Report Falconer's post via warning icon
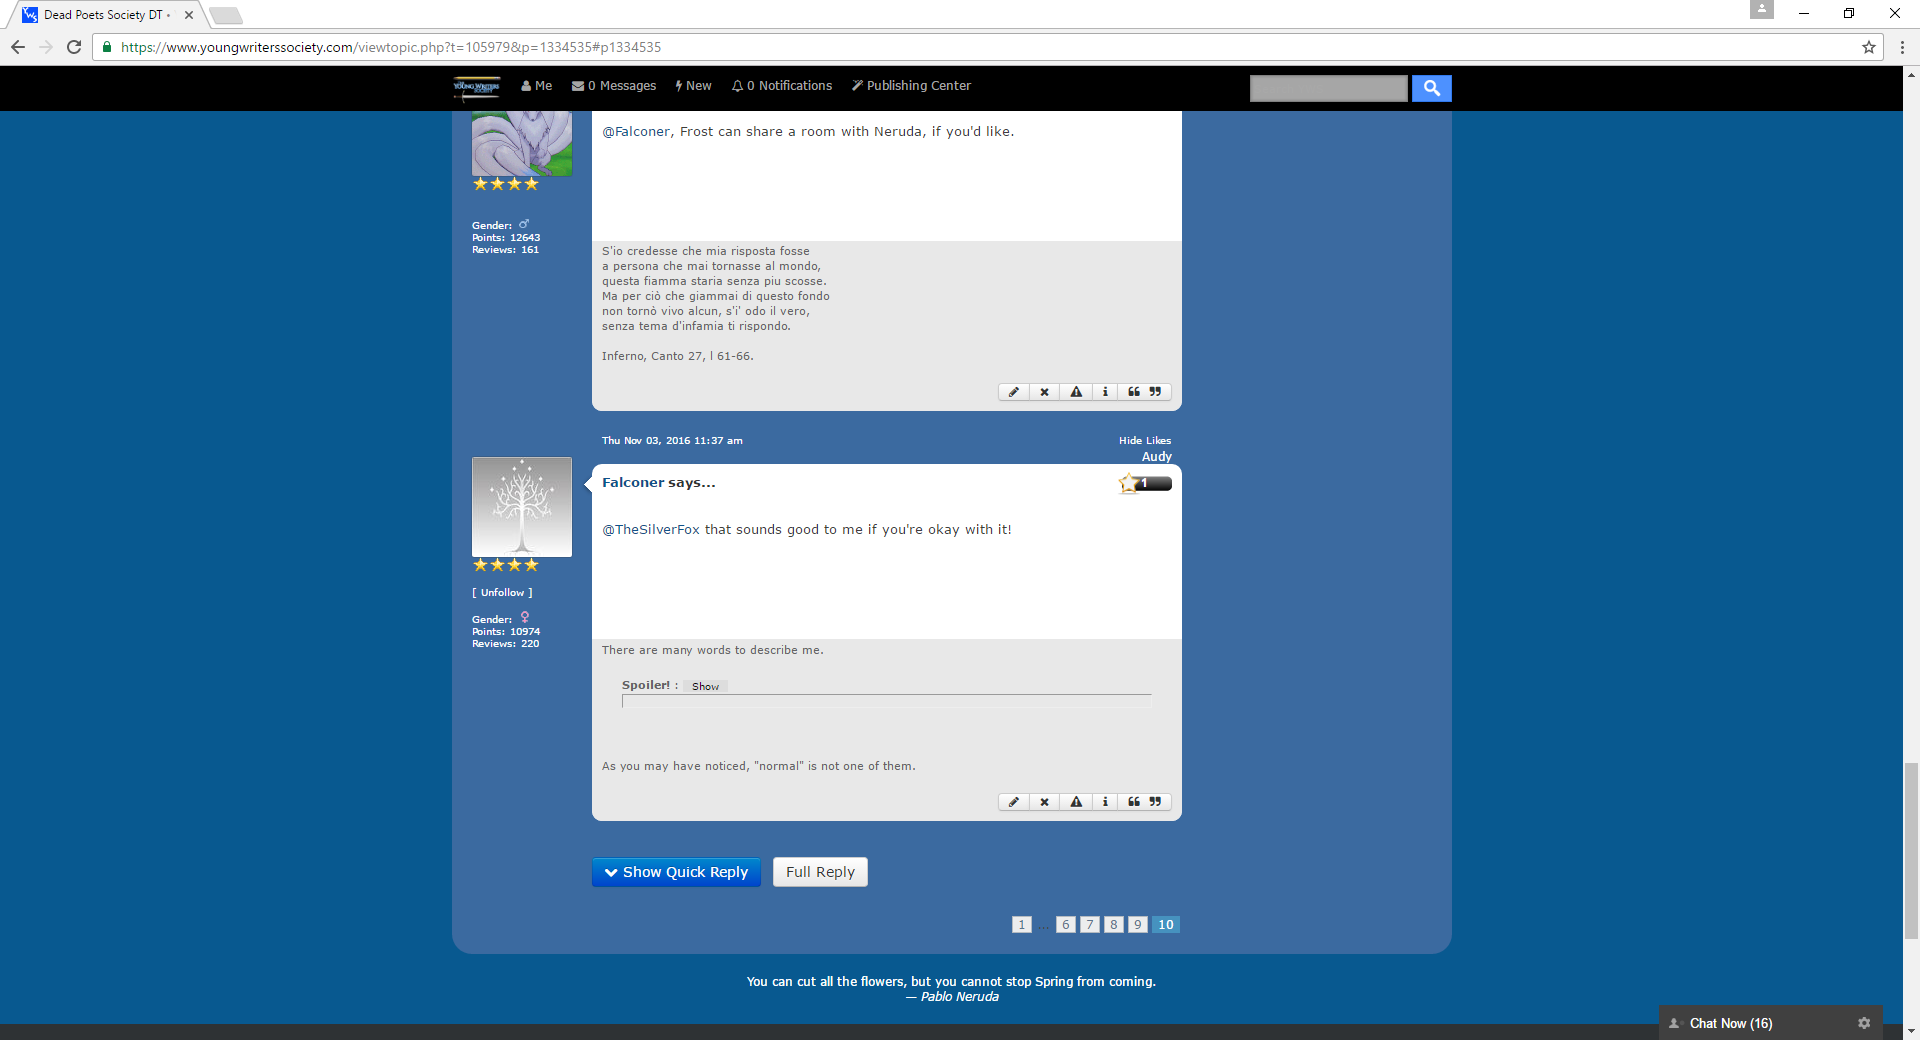The width and height of the screenshot is (1920, 1040). coord(1076,802)
